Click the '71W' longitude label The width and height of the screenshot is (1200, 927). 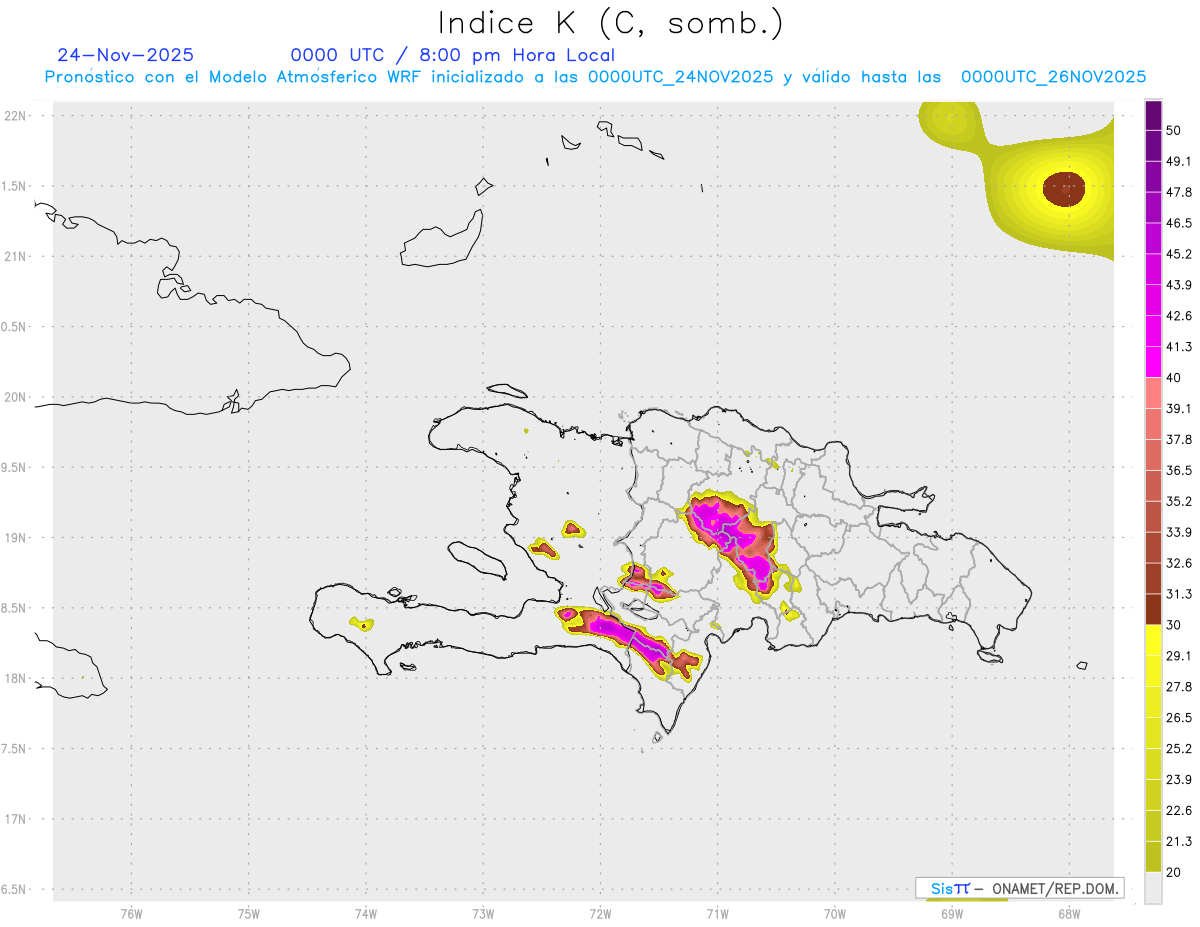(717, 913)
